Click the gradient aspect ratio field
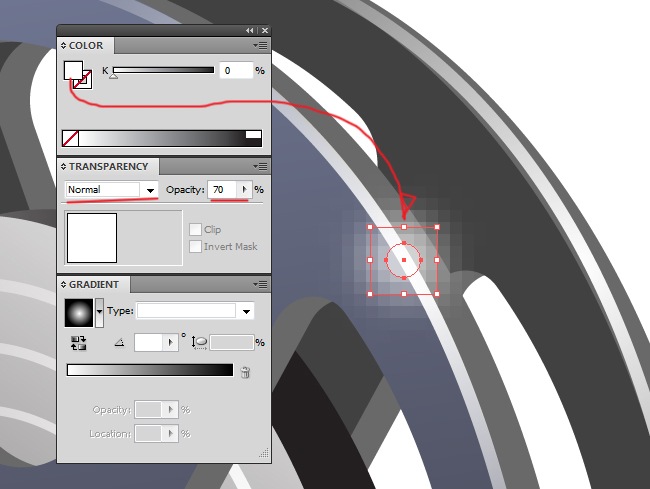 232,343
